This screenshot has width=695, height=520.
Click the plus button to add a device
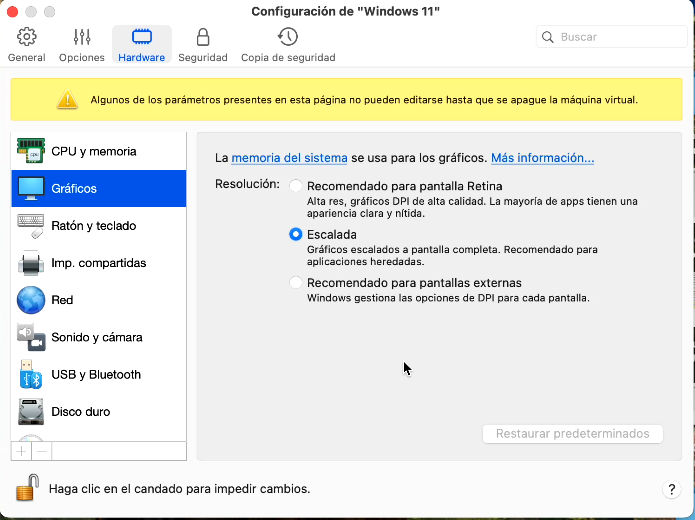[21, 452]
